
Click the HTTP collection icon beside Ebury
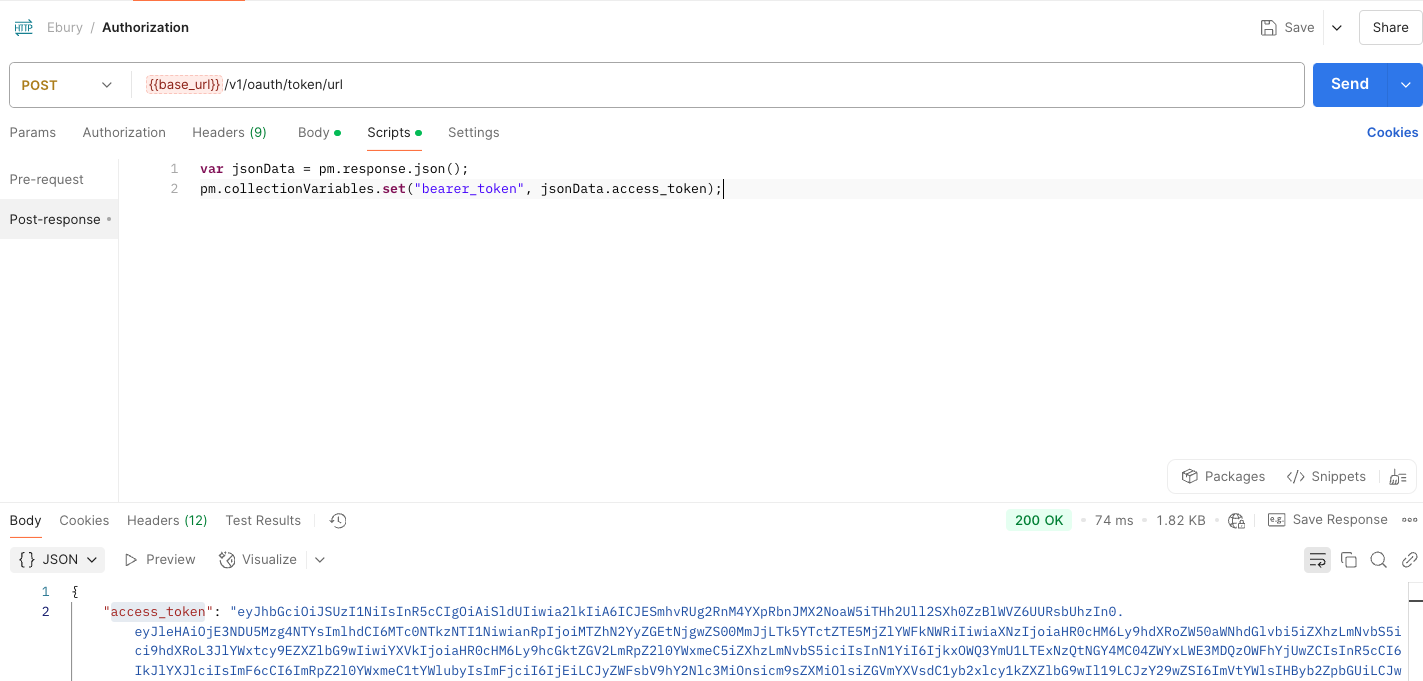pos(22,27)
